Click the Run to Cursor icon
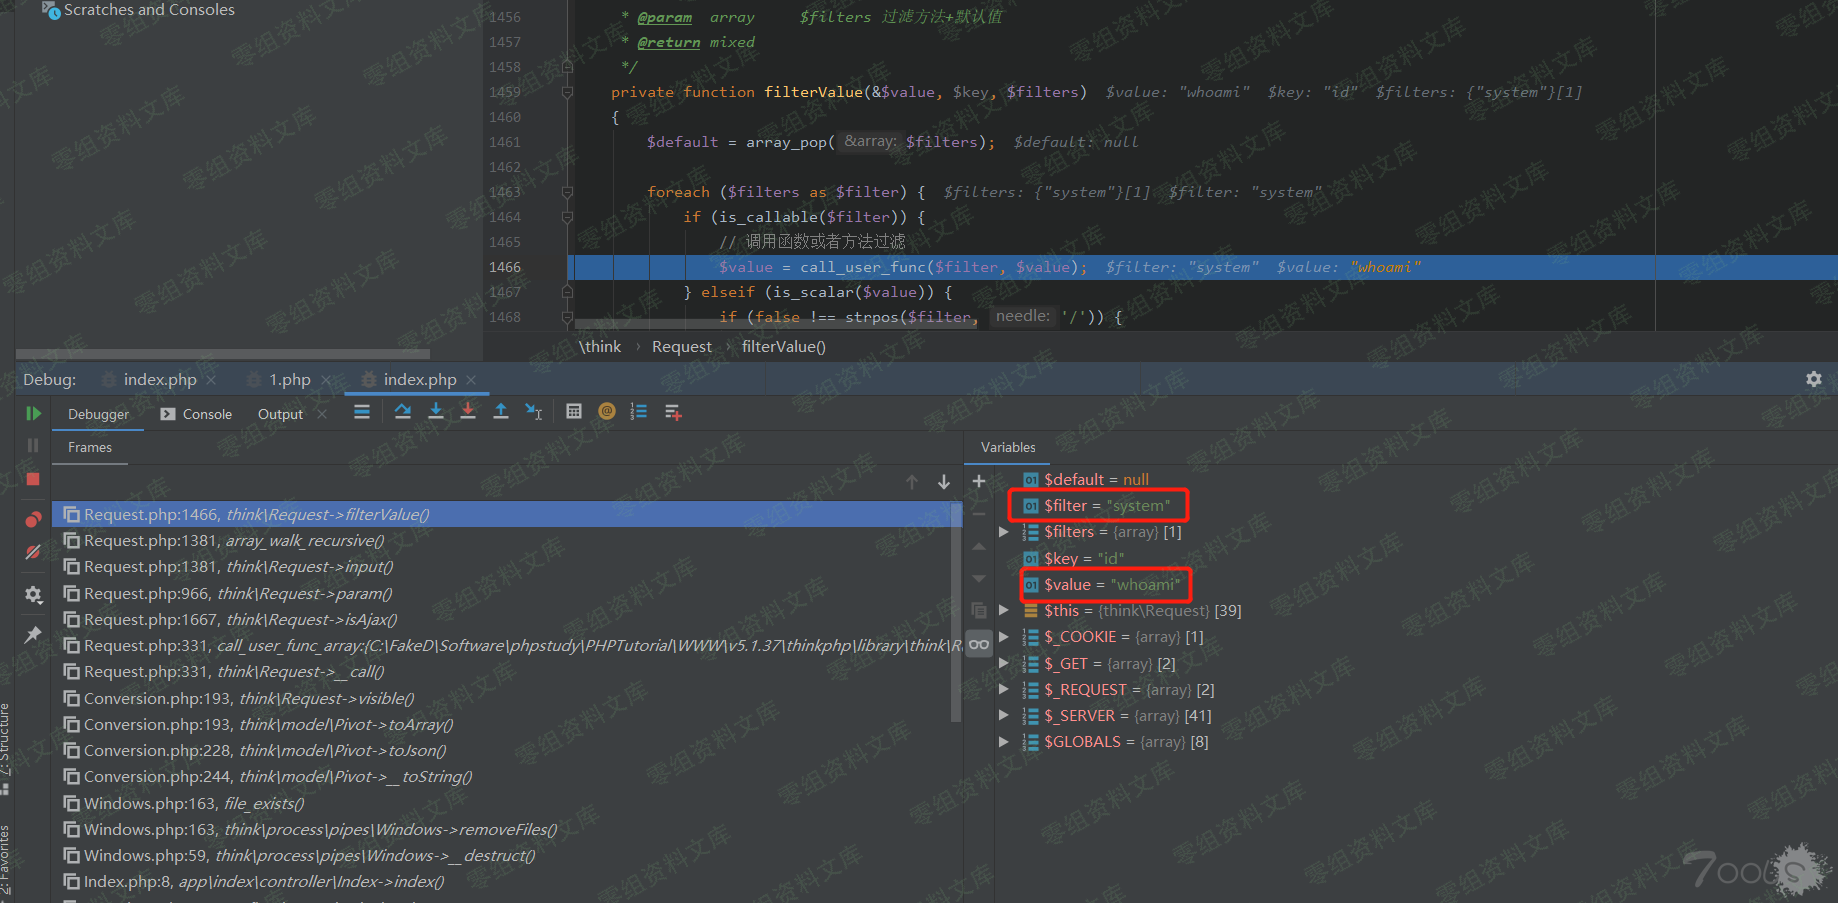 click(x=534, y=412)
